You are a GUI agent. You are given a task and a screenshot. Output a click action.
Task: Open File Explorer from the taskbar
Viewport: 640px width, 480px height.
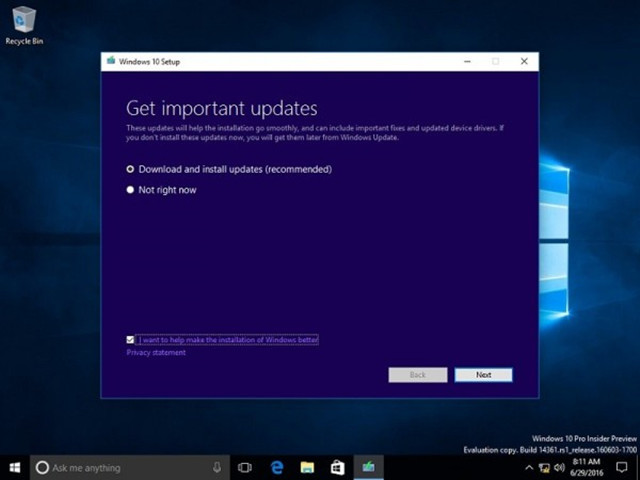[x=307, y=467]
